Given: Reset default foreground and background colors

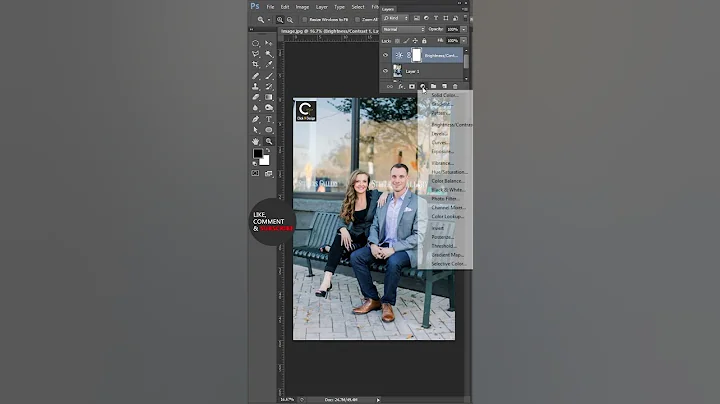Looking at the screenshot, I should (x=255, y=163).
